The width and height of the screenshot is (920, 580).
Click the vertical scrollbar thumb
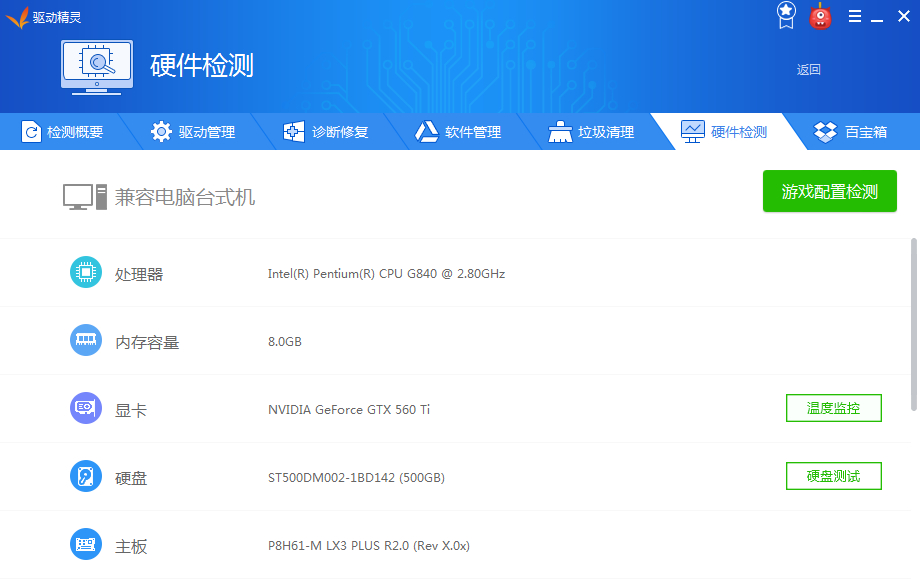pos(914,325)
